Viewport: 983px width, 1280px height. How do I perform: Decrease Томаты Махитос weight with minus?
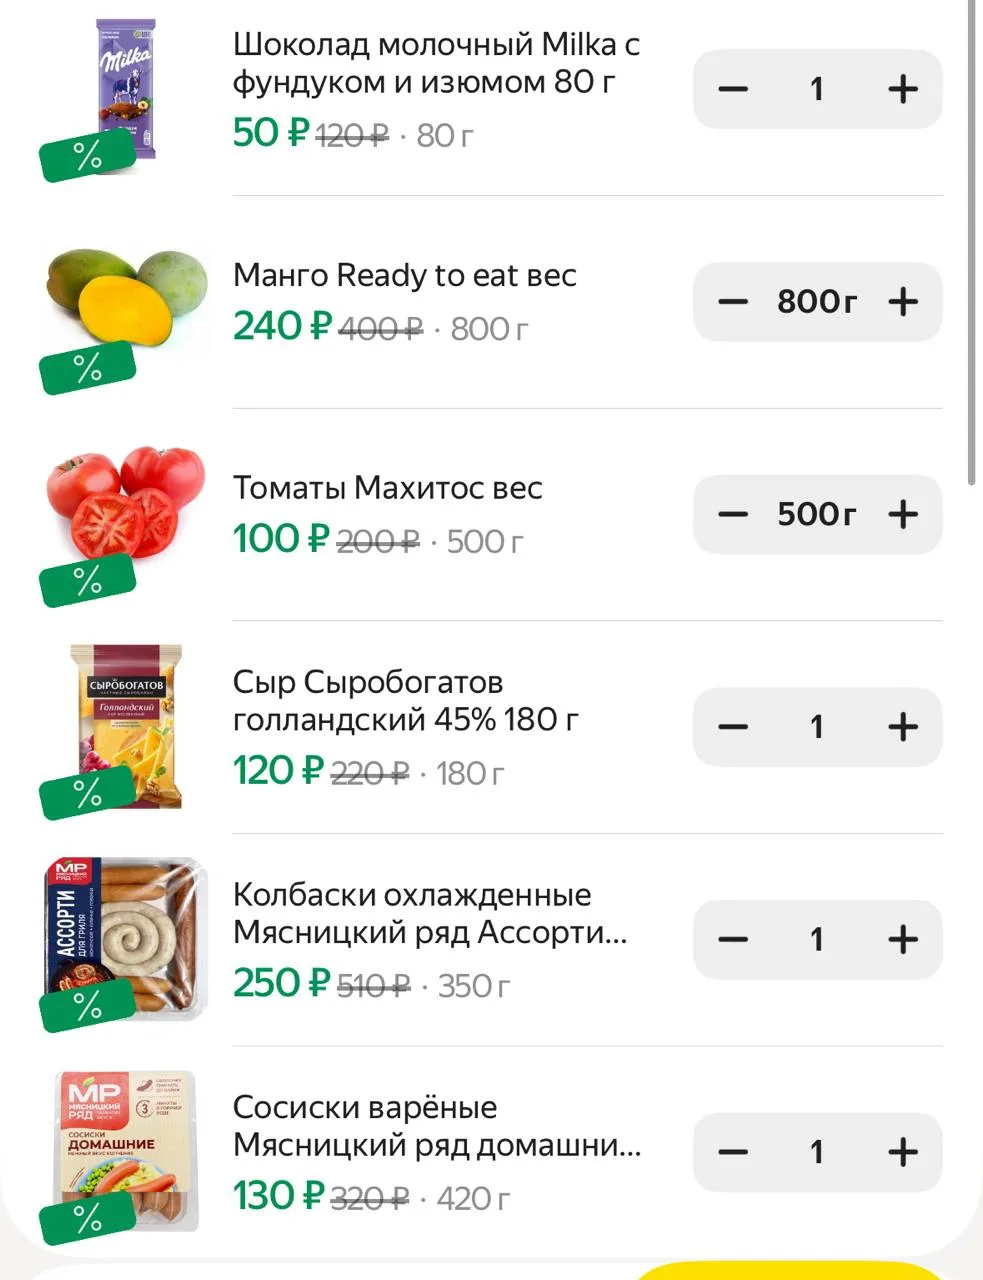click(733, 514)
